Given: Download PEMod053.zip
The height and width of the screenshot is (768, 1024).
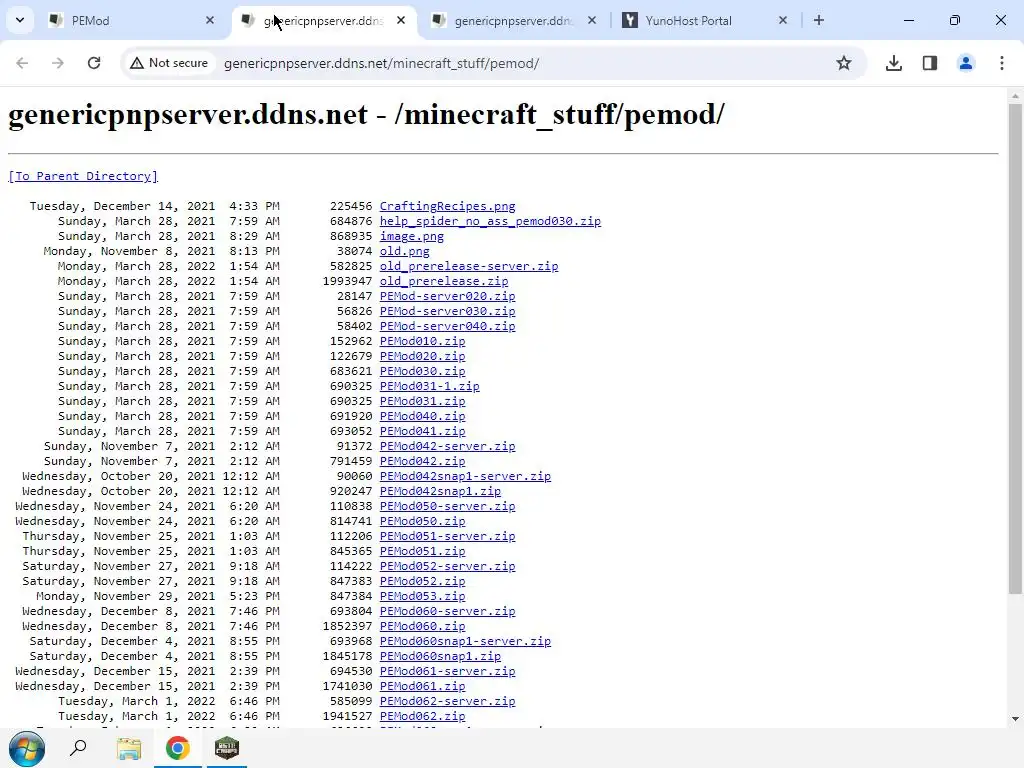Looking at the screenshot, I should [x=423, y=596].
